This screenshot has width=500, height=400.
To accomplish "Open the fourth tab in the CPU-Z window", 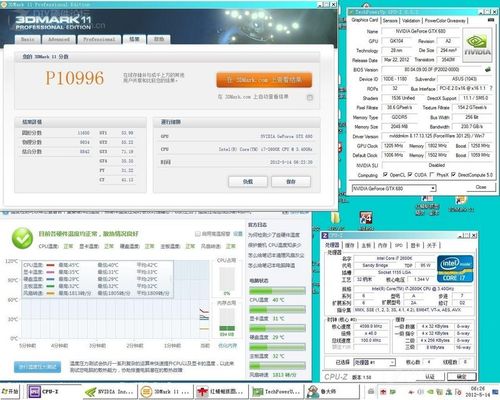I will 382,245.
